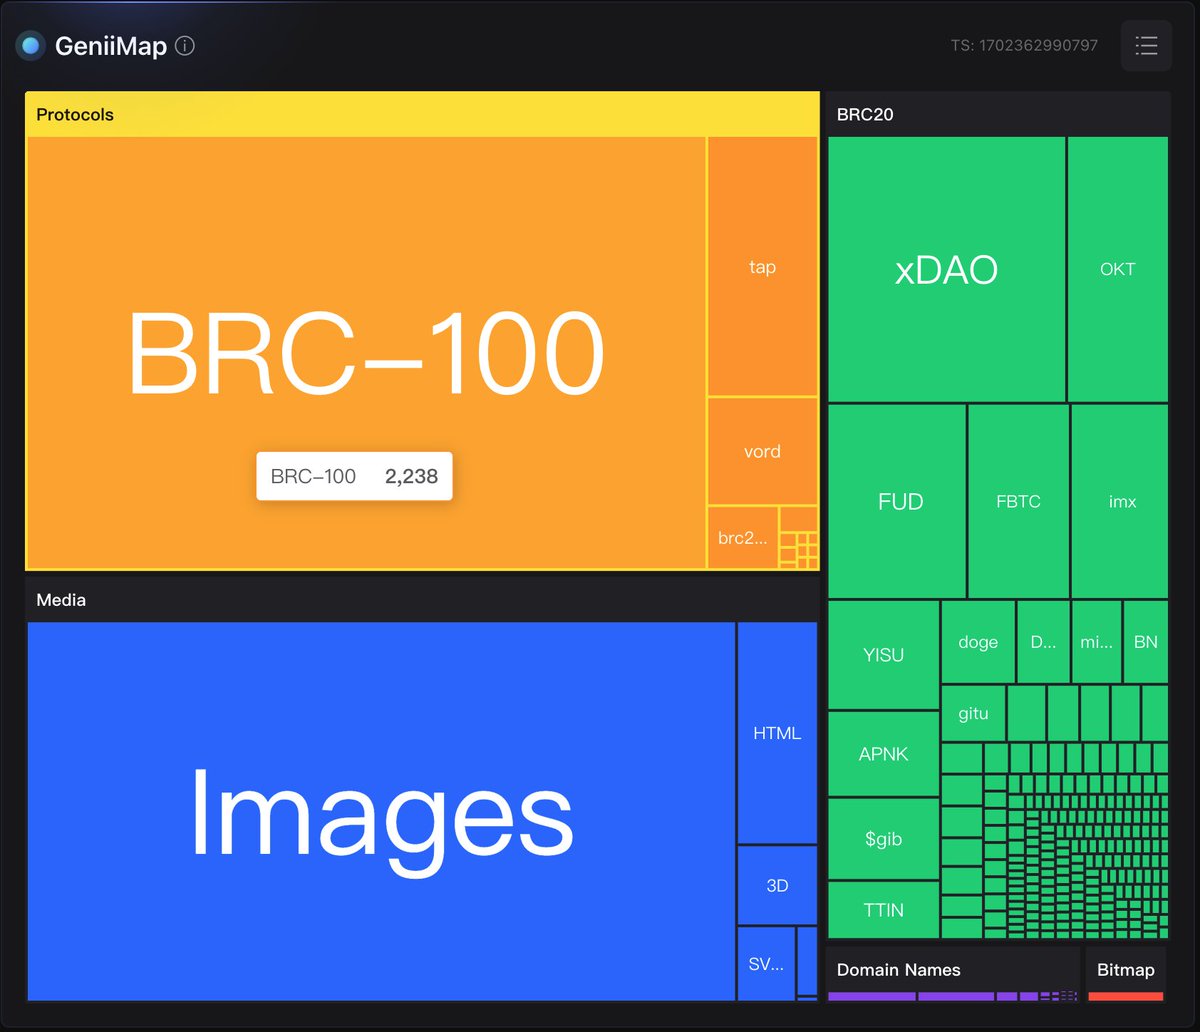The height and width of the screenshot is (1032, 1200).
Task: Expand the SV... truncated media block
Action: (x=766, y=963)
